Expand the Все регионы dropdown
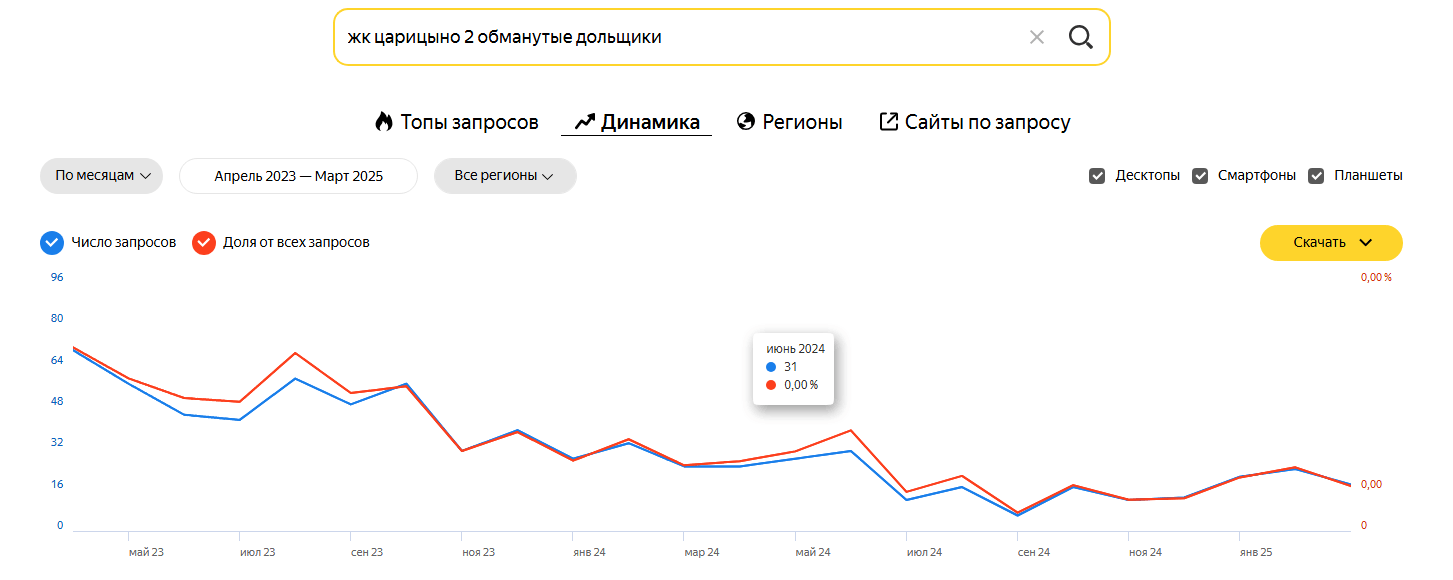Screen dimensions: 1453x580 coord(504,176)
